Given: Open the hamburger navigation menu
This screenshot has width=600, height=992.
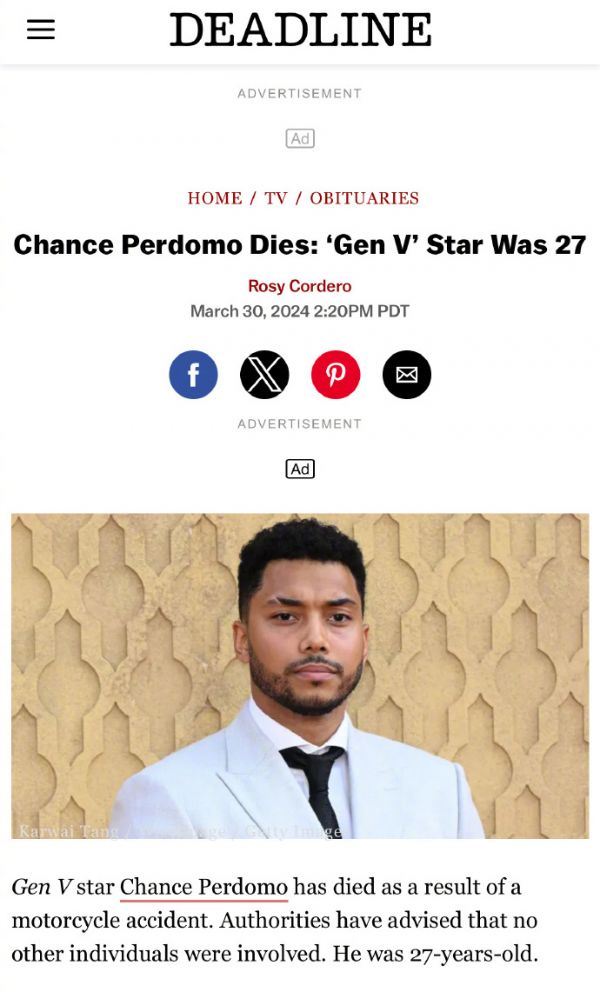Looking at the screenshot, I should point(41,30).
